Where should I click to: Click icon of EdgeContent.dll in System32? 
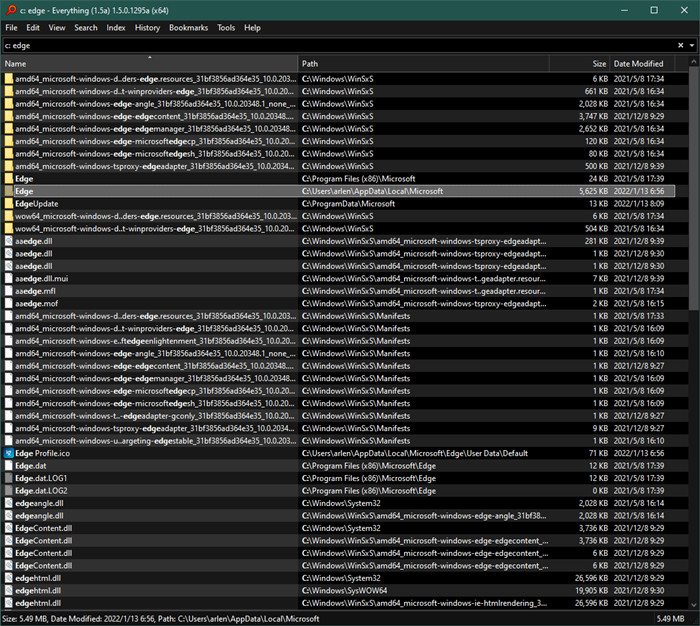9,528
